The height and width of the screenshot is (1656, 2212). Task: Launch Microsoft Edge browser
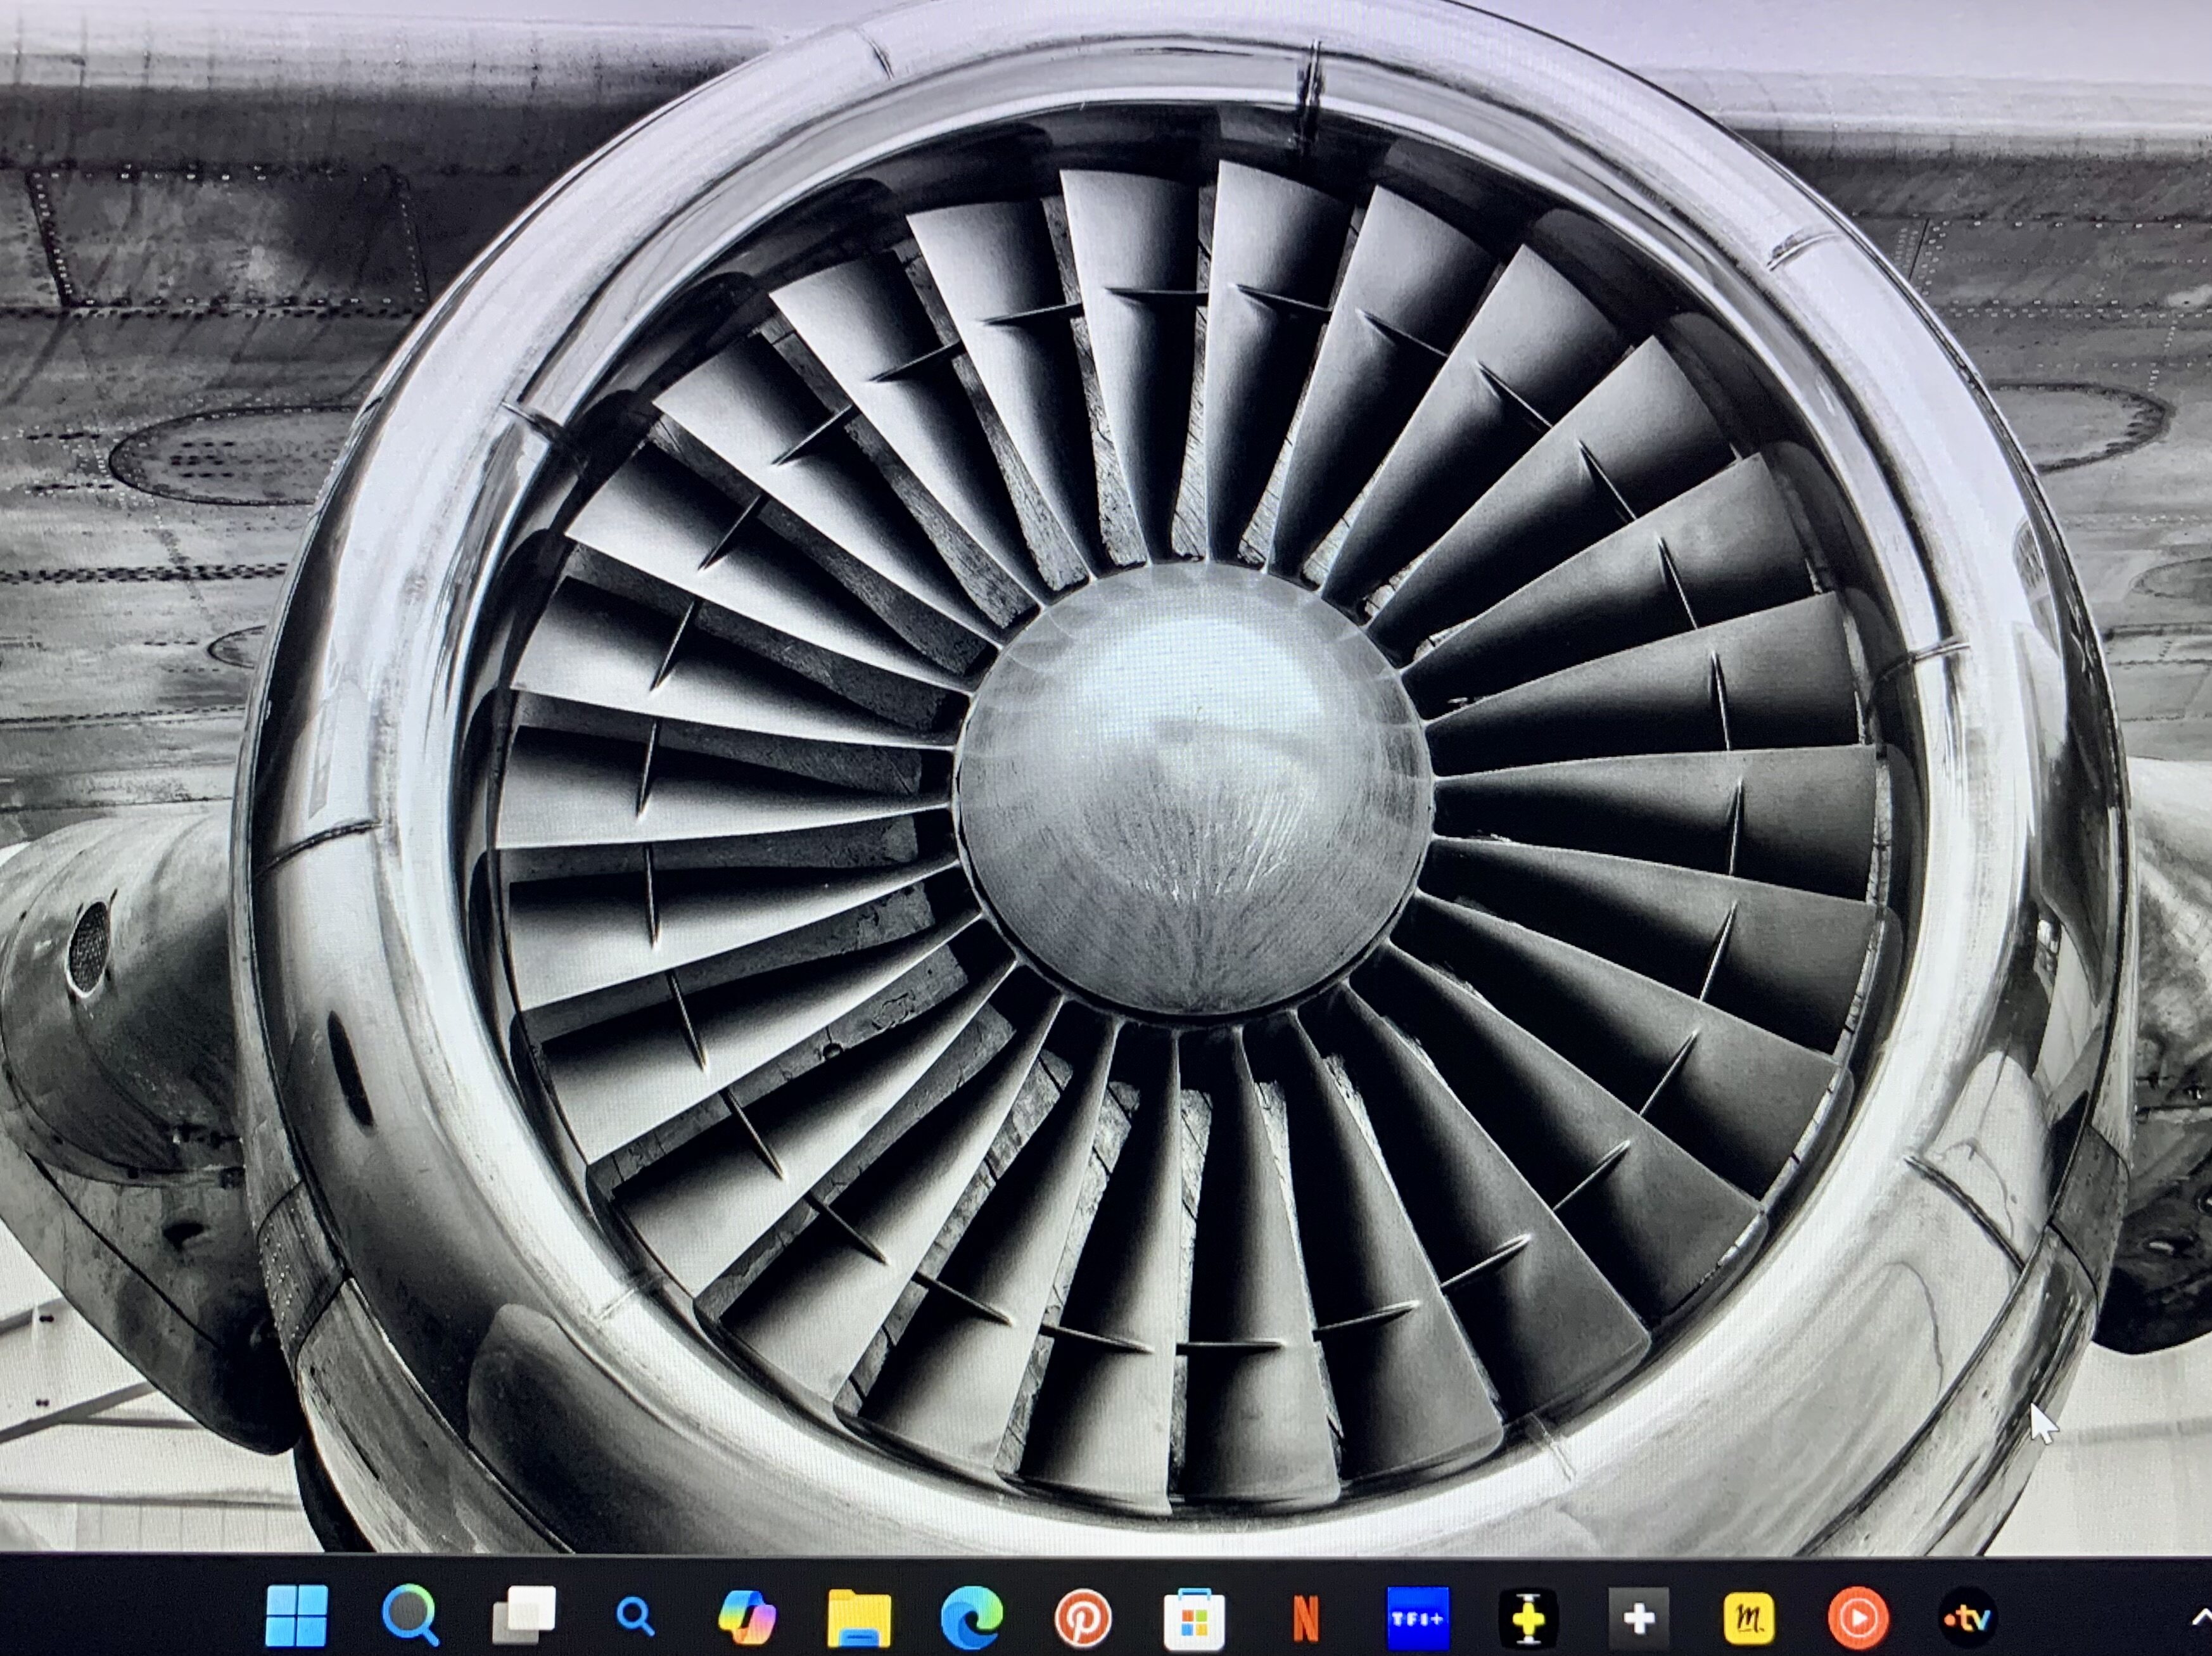971,1616
